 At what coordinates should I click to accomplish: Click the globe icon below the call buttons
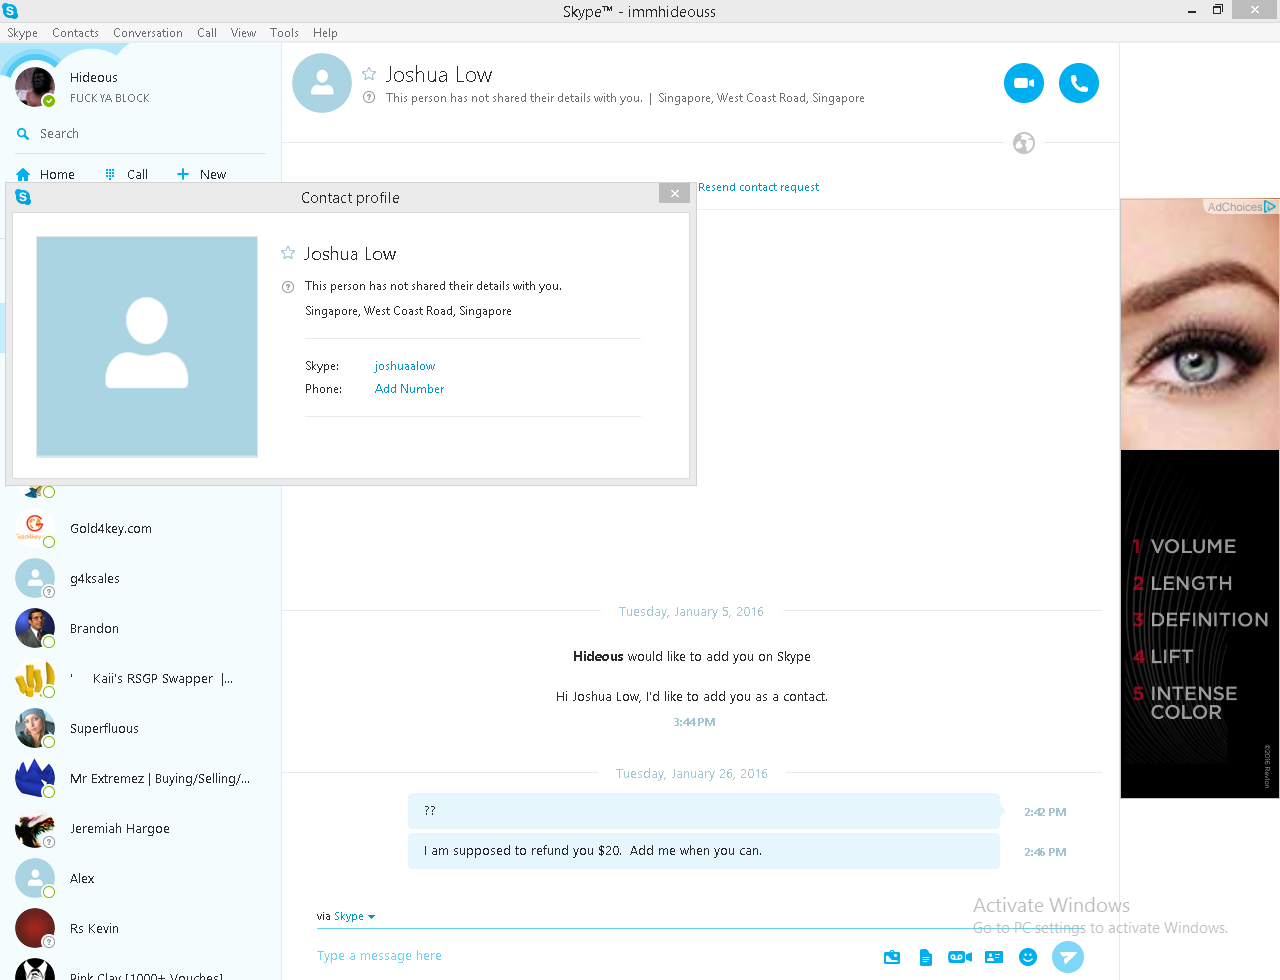pyautogui.click(x=1024, y=143)
